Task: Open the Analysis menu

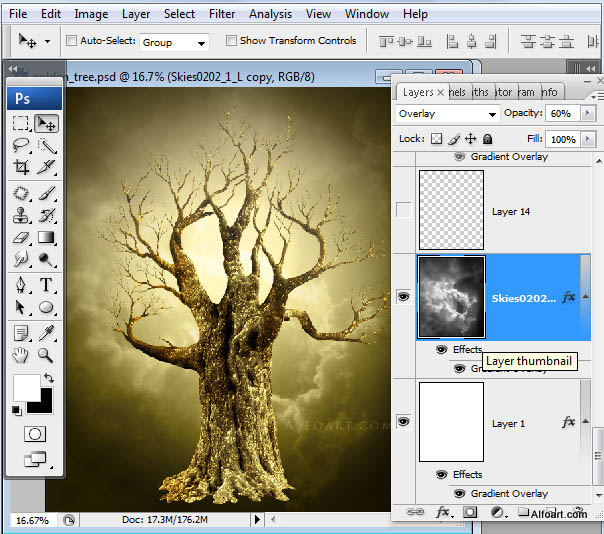Action: pyautogui.click(x=270, y=14)
